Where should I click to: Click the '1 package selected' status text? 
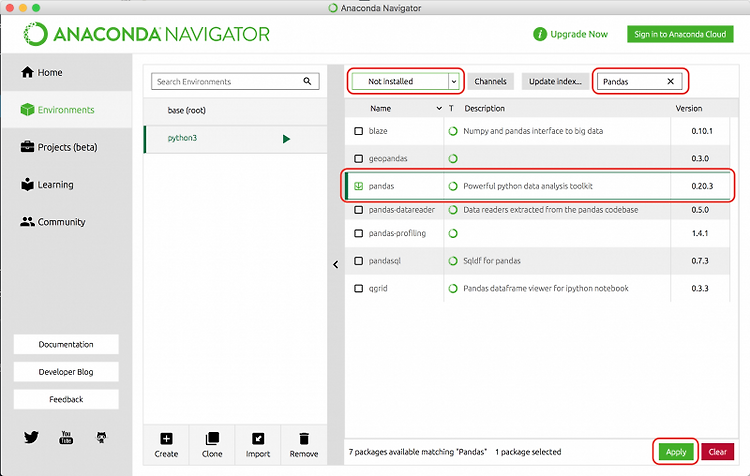pos(528,452)
